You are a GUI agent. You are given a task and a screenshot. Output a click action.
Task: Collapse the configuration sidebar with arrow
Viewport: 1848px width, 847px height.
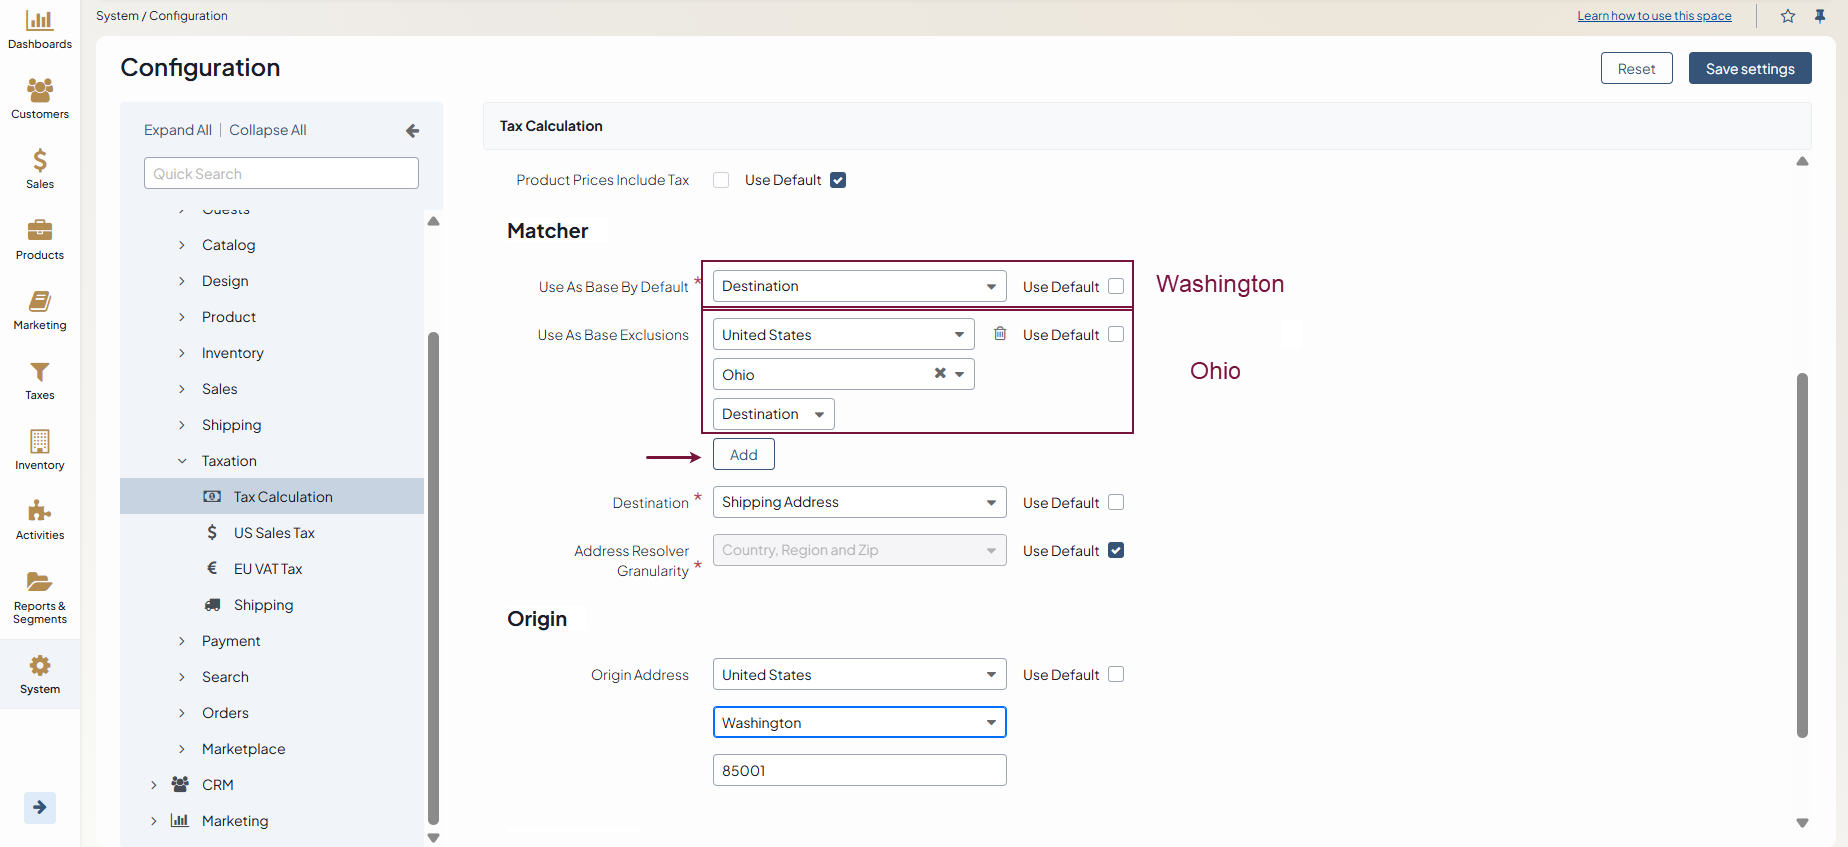(412, 131)
